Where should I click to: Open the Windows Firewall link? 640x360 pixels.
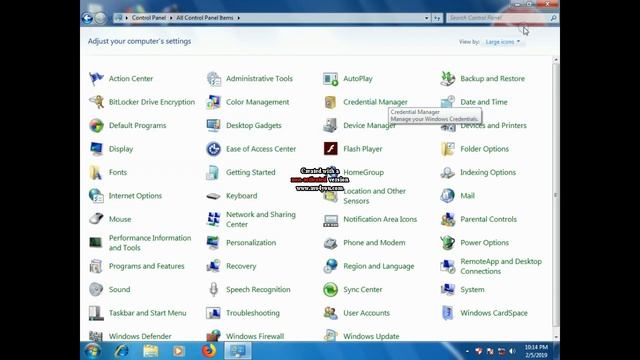255,336
